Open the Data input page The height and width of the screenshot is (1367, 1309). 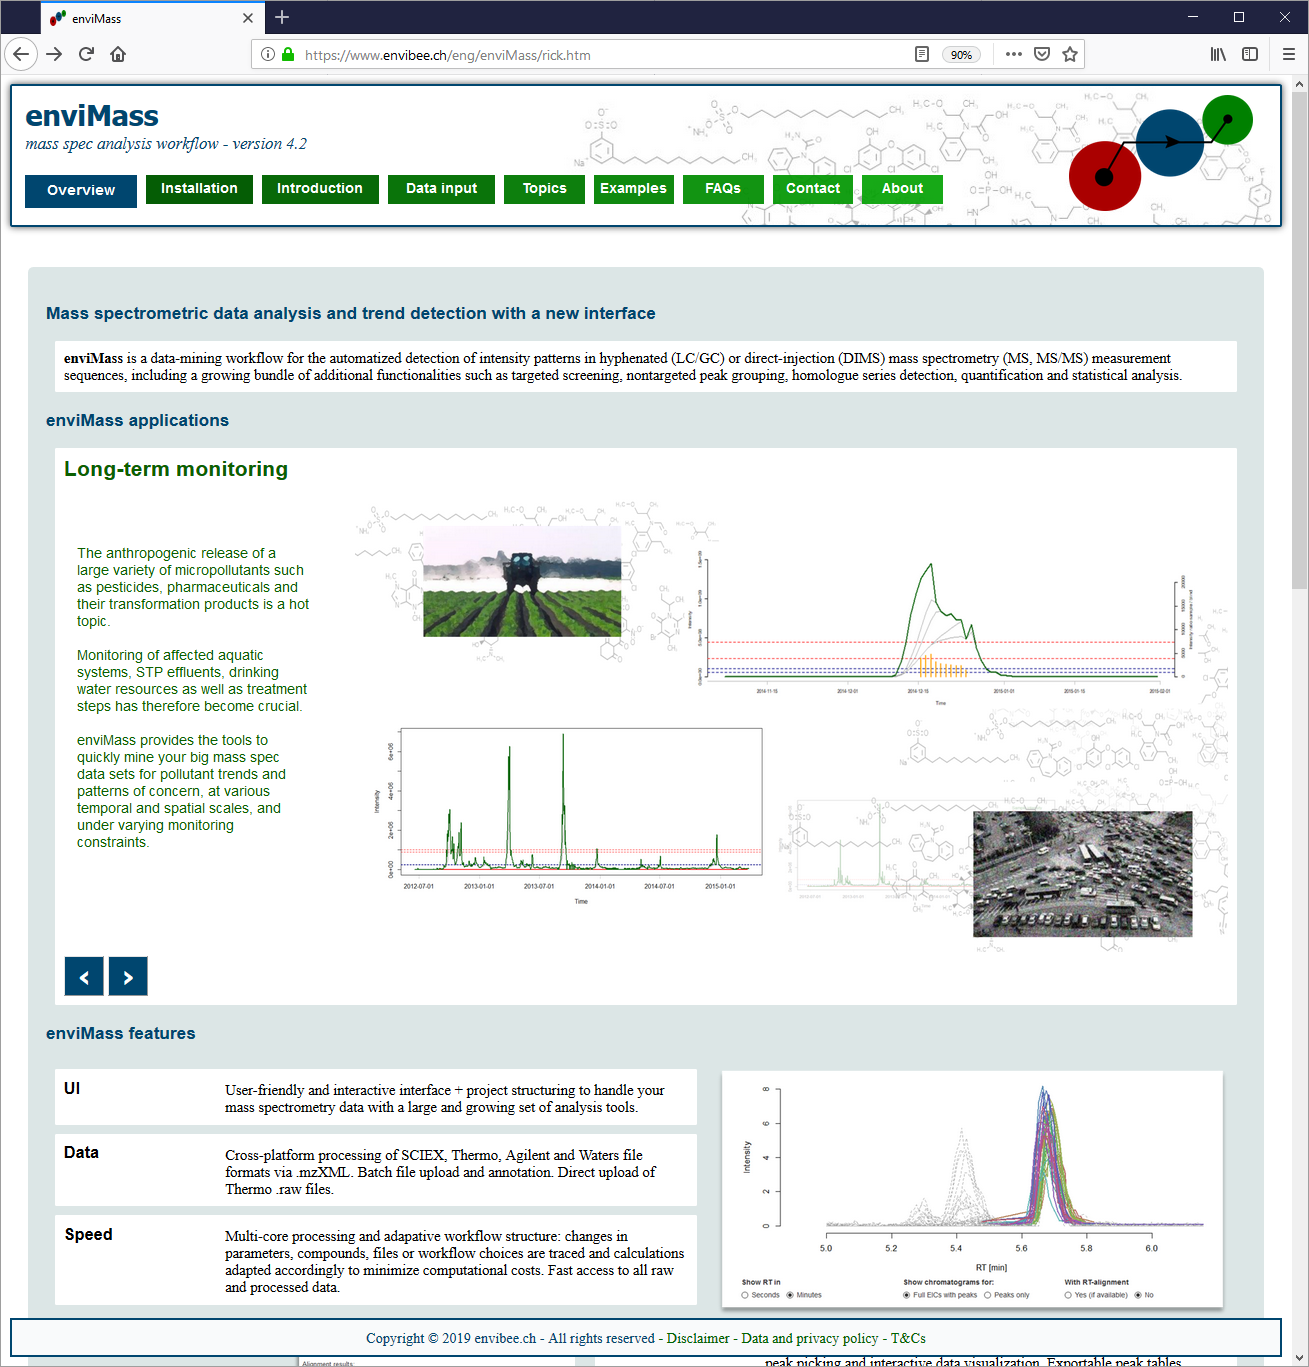441,189
